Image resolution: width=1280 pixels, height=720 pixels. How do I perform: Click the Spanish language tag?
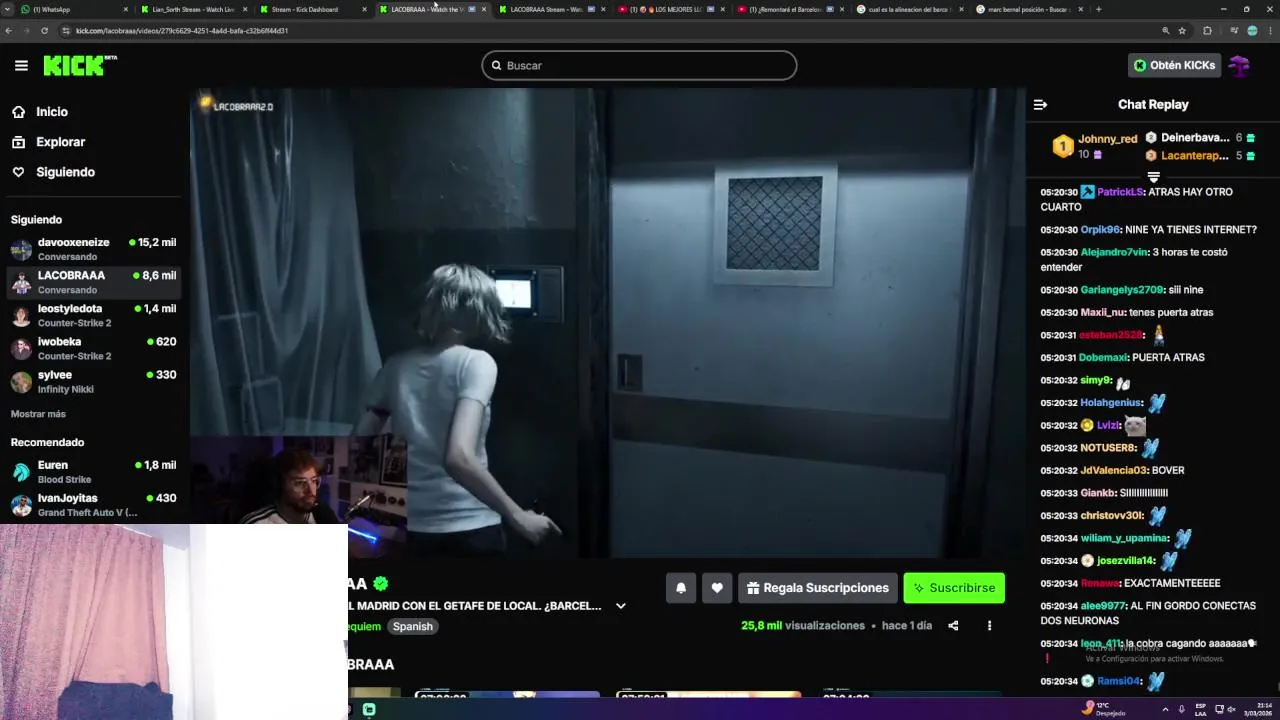412,626
